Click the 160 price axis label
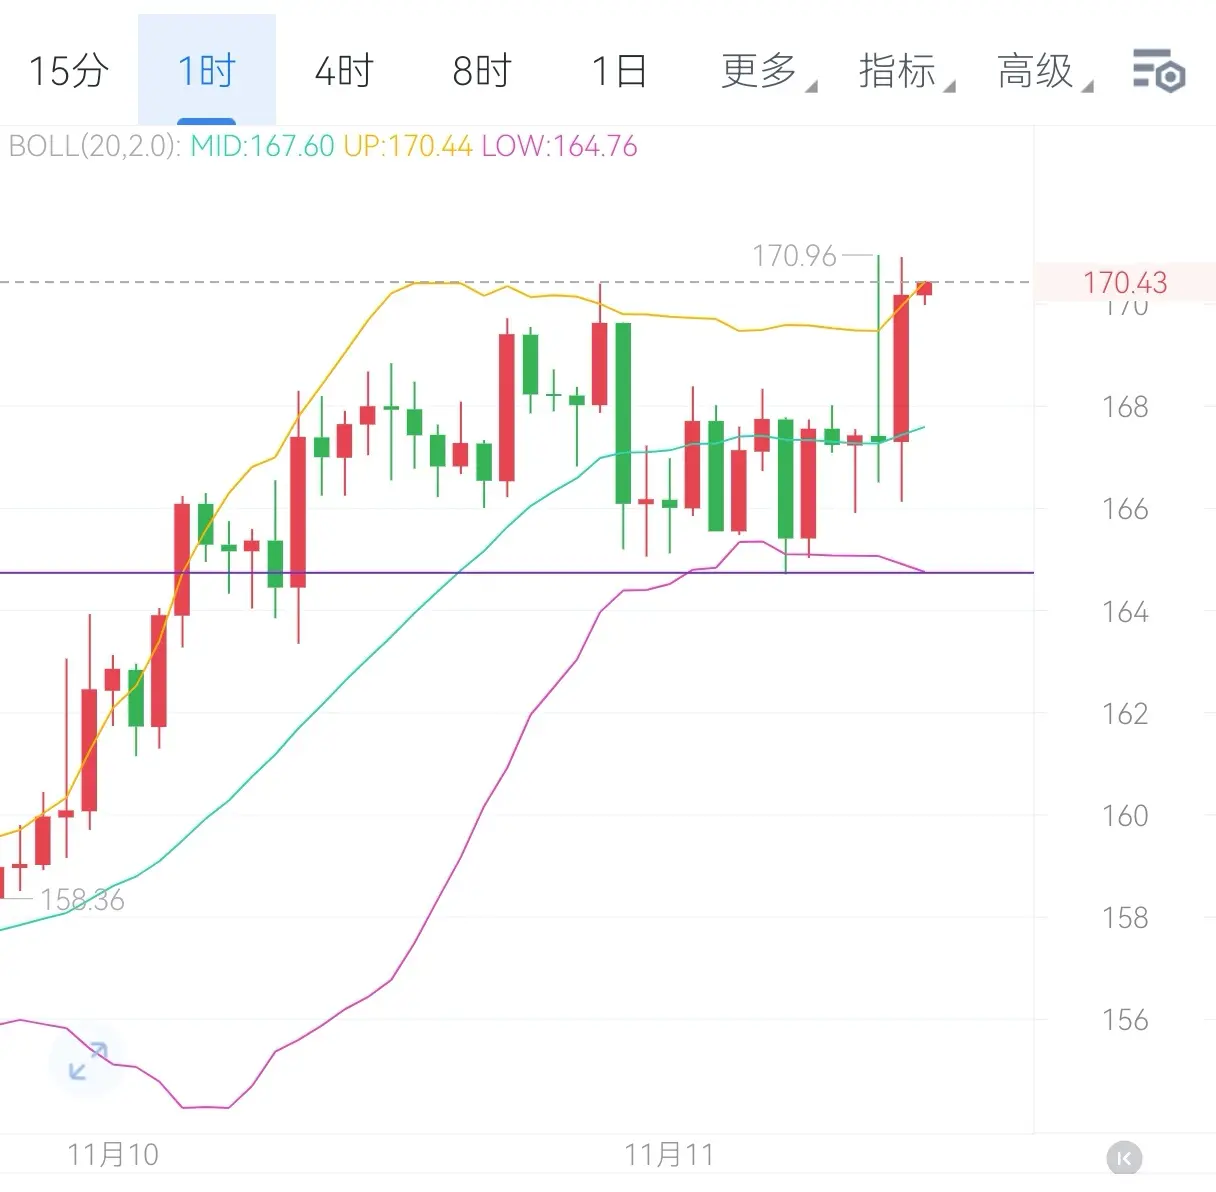Viewport: 1216px width, 1192px height. coord(1125,815)
